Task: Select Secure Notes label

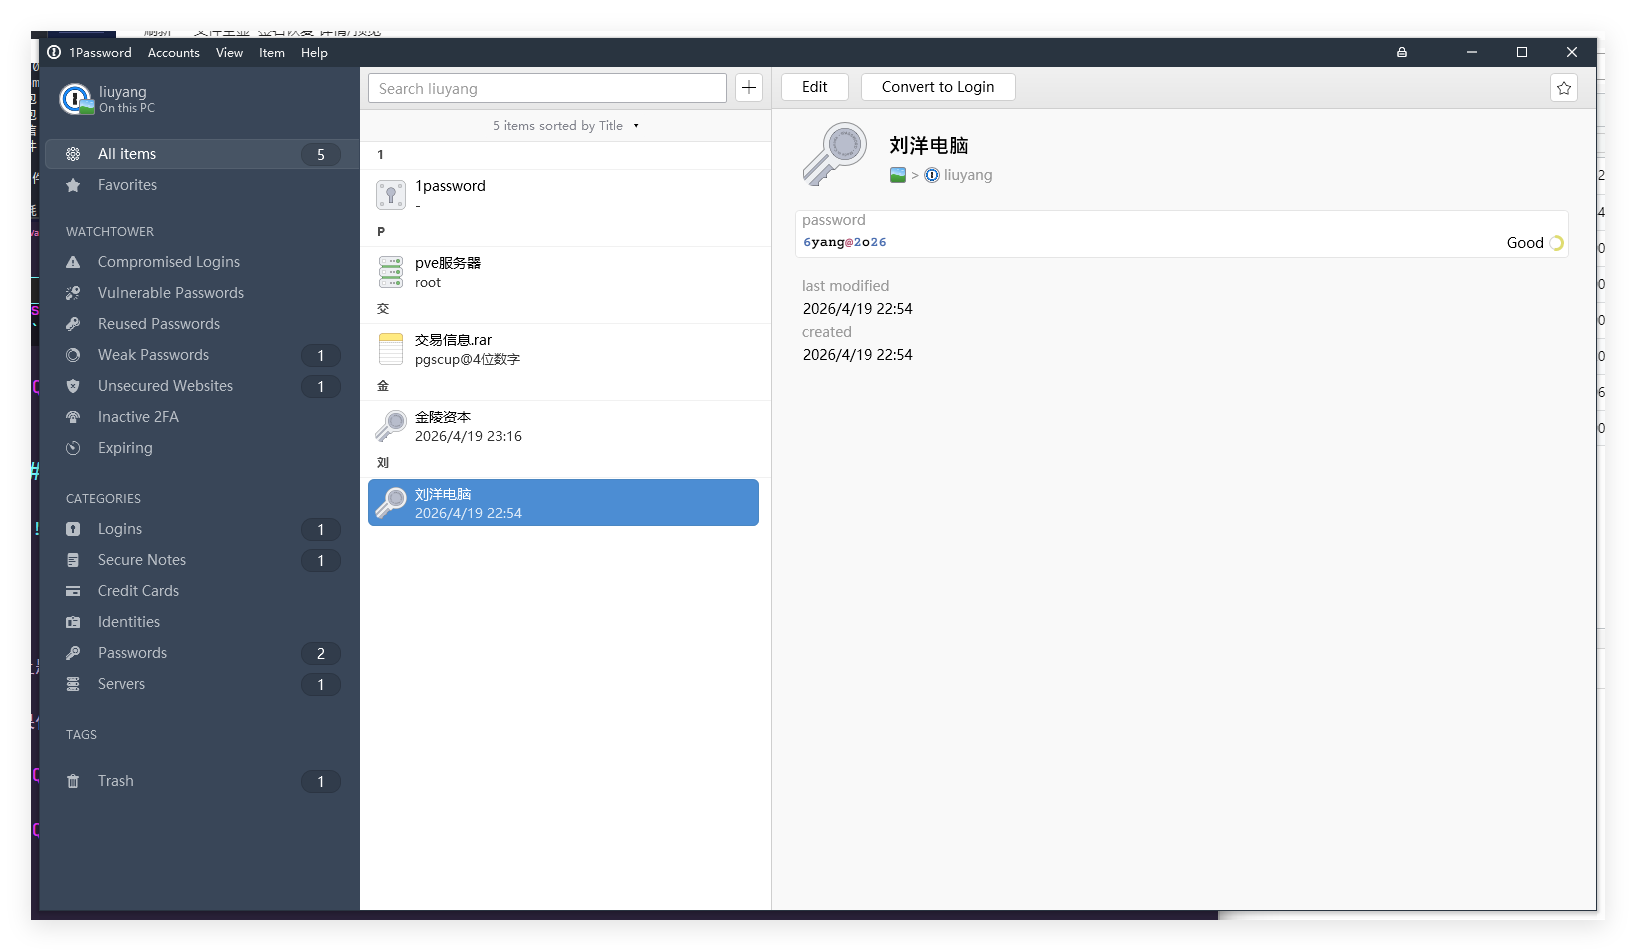Action: (x=142, y=560)
